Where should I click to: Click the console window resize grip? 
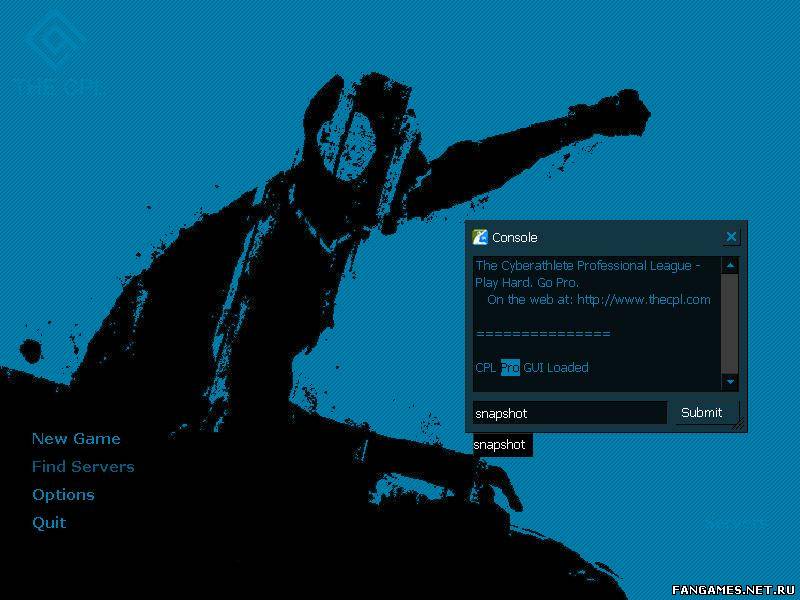[x=738, y=423]
